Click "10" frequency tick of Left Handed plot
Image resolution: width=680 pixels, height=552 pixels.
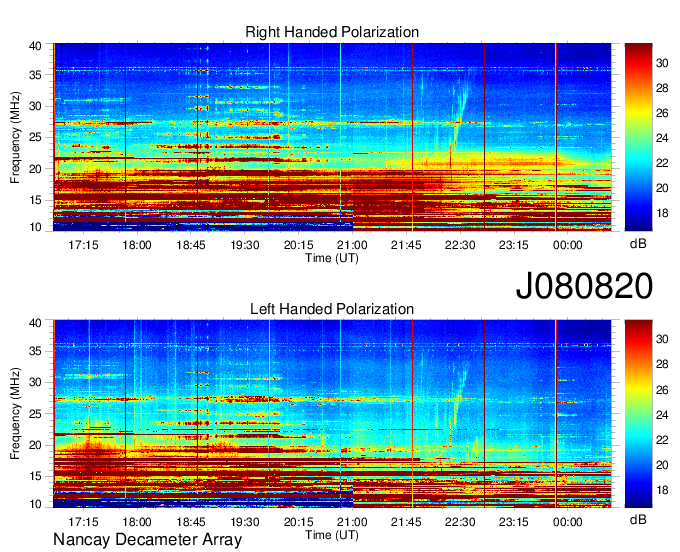pyautogui.click(x=35, y=504)
